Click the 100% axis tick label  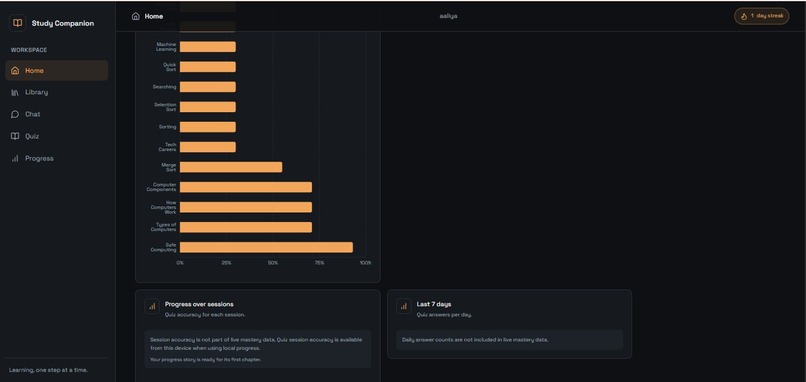[x=365, y=263]
